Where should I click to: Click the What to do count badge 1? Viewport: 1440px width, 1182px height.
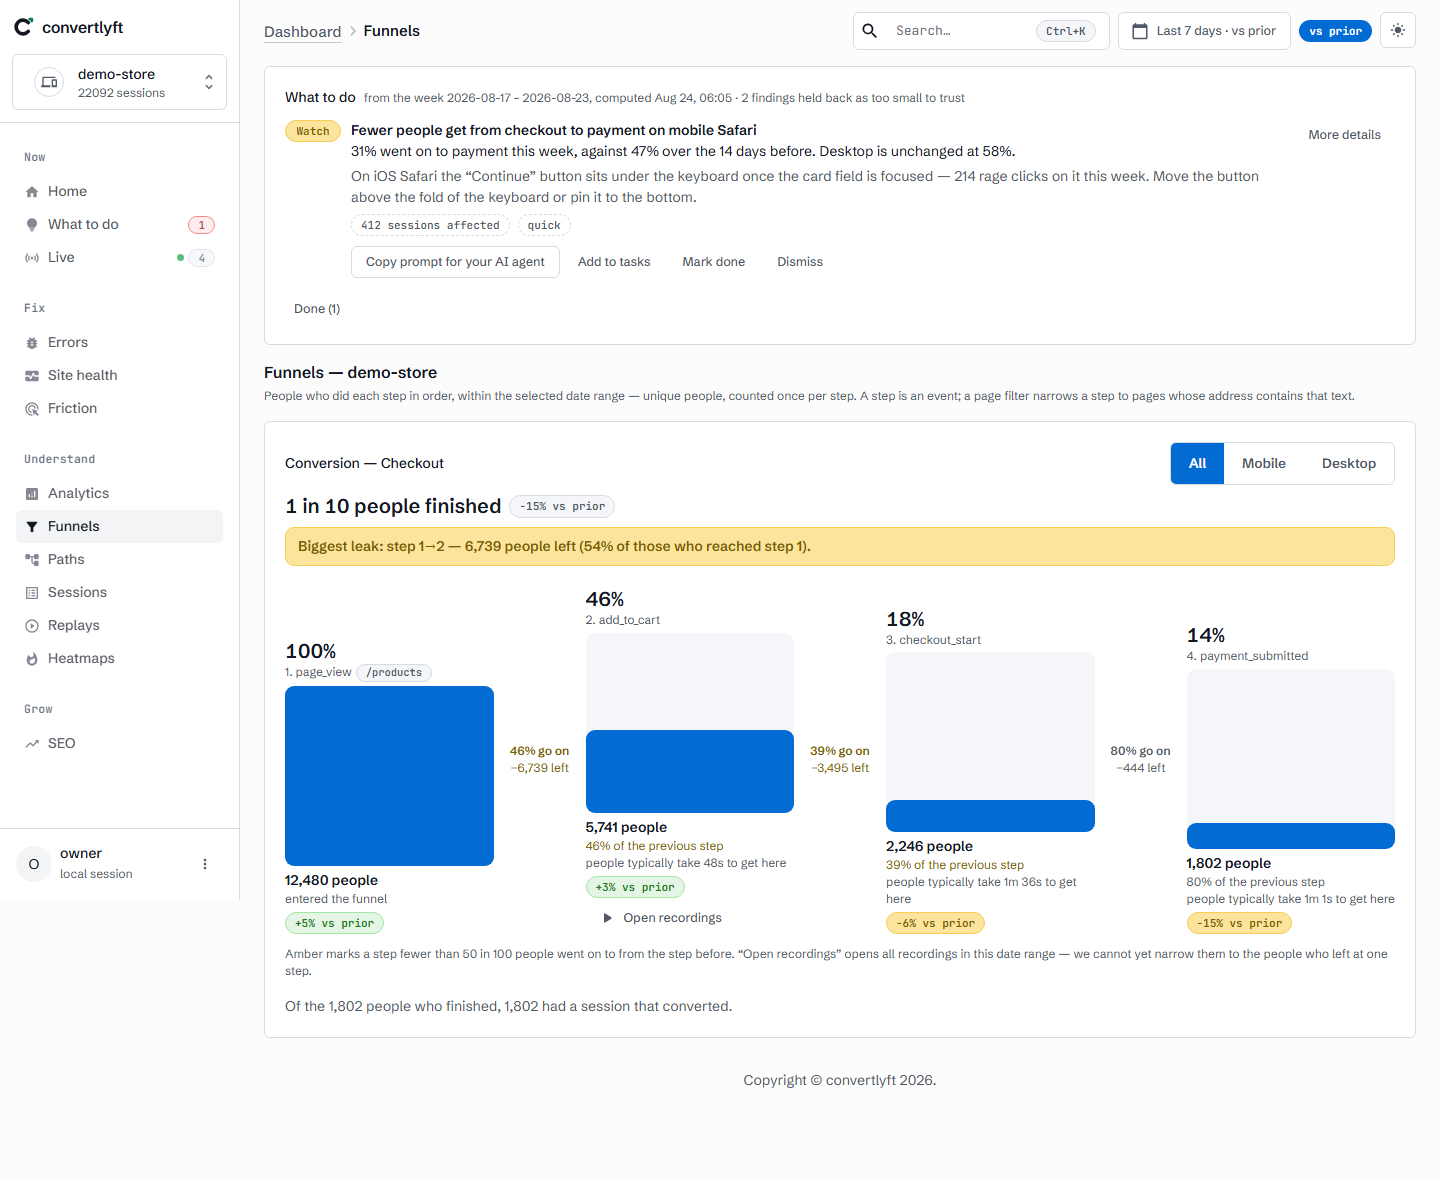click(201, 225)
